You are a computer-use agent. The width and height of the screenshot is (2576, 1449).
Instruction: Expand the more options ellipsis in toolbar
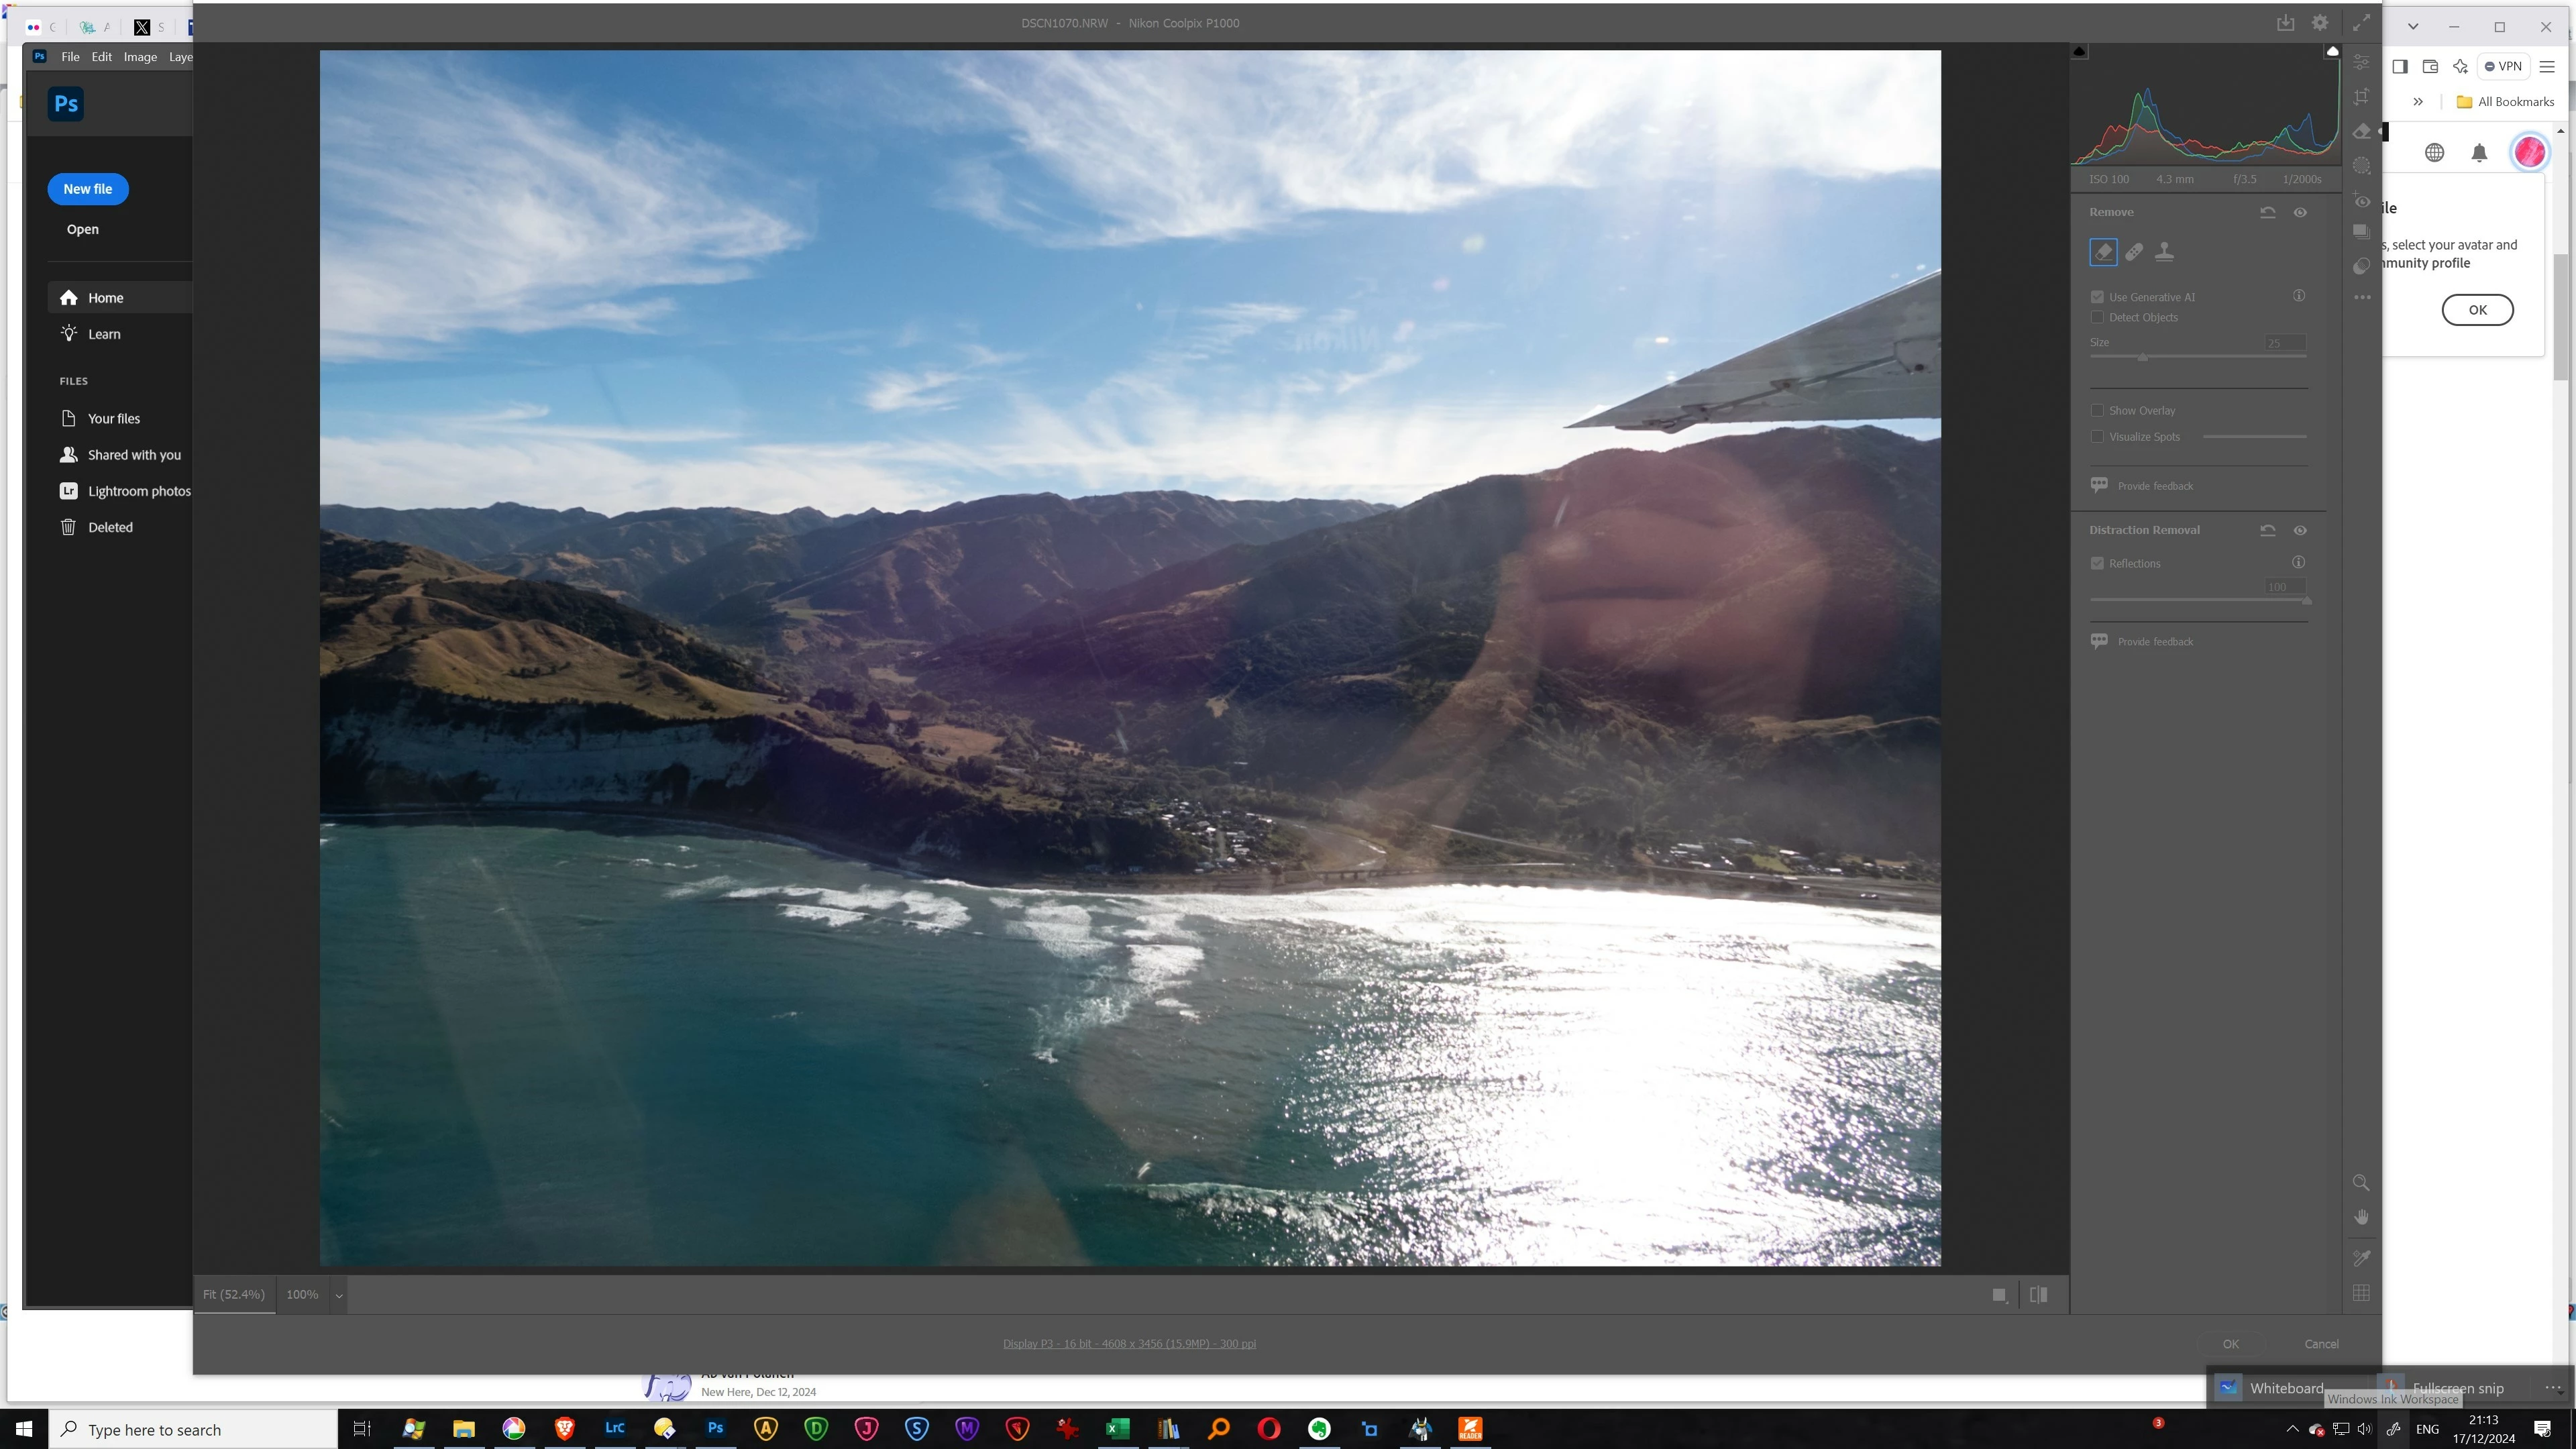(x=2362, y=297)
